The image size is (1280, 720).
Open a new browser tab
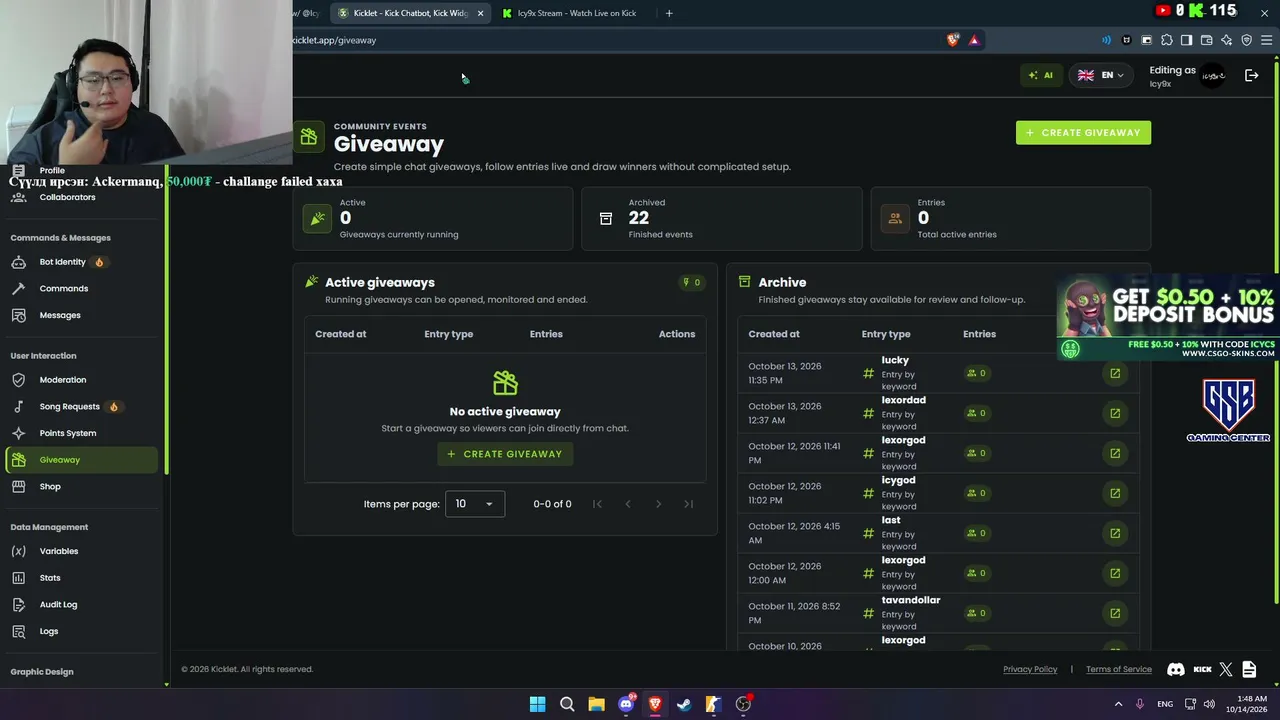[x=669, y=13]
